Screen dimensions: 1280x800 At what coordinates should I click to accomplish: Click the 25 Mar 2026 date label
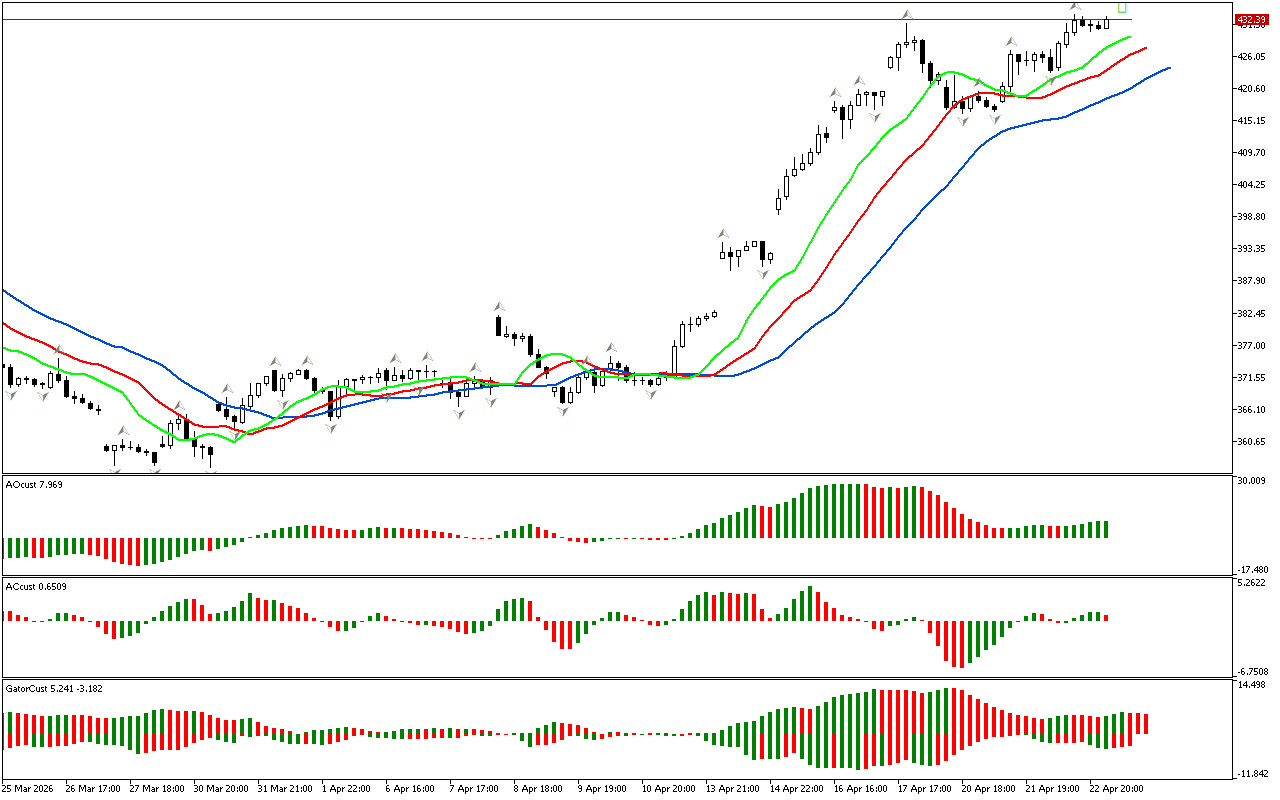[x=32, y=788]
